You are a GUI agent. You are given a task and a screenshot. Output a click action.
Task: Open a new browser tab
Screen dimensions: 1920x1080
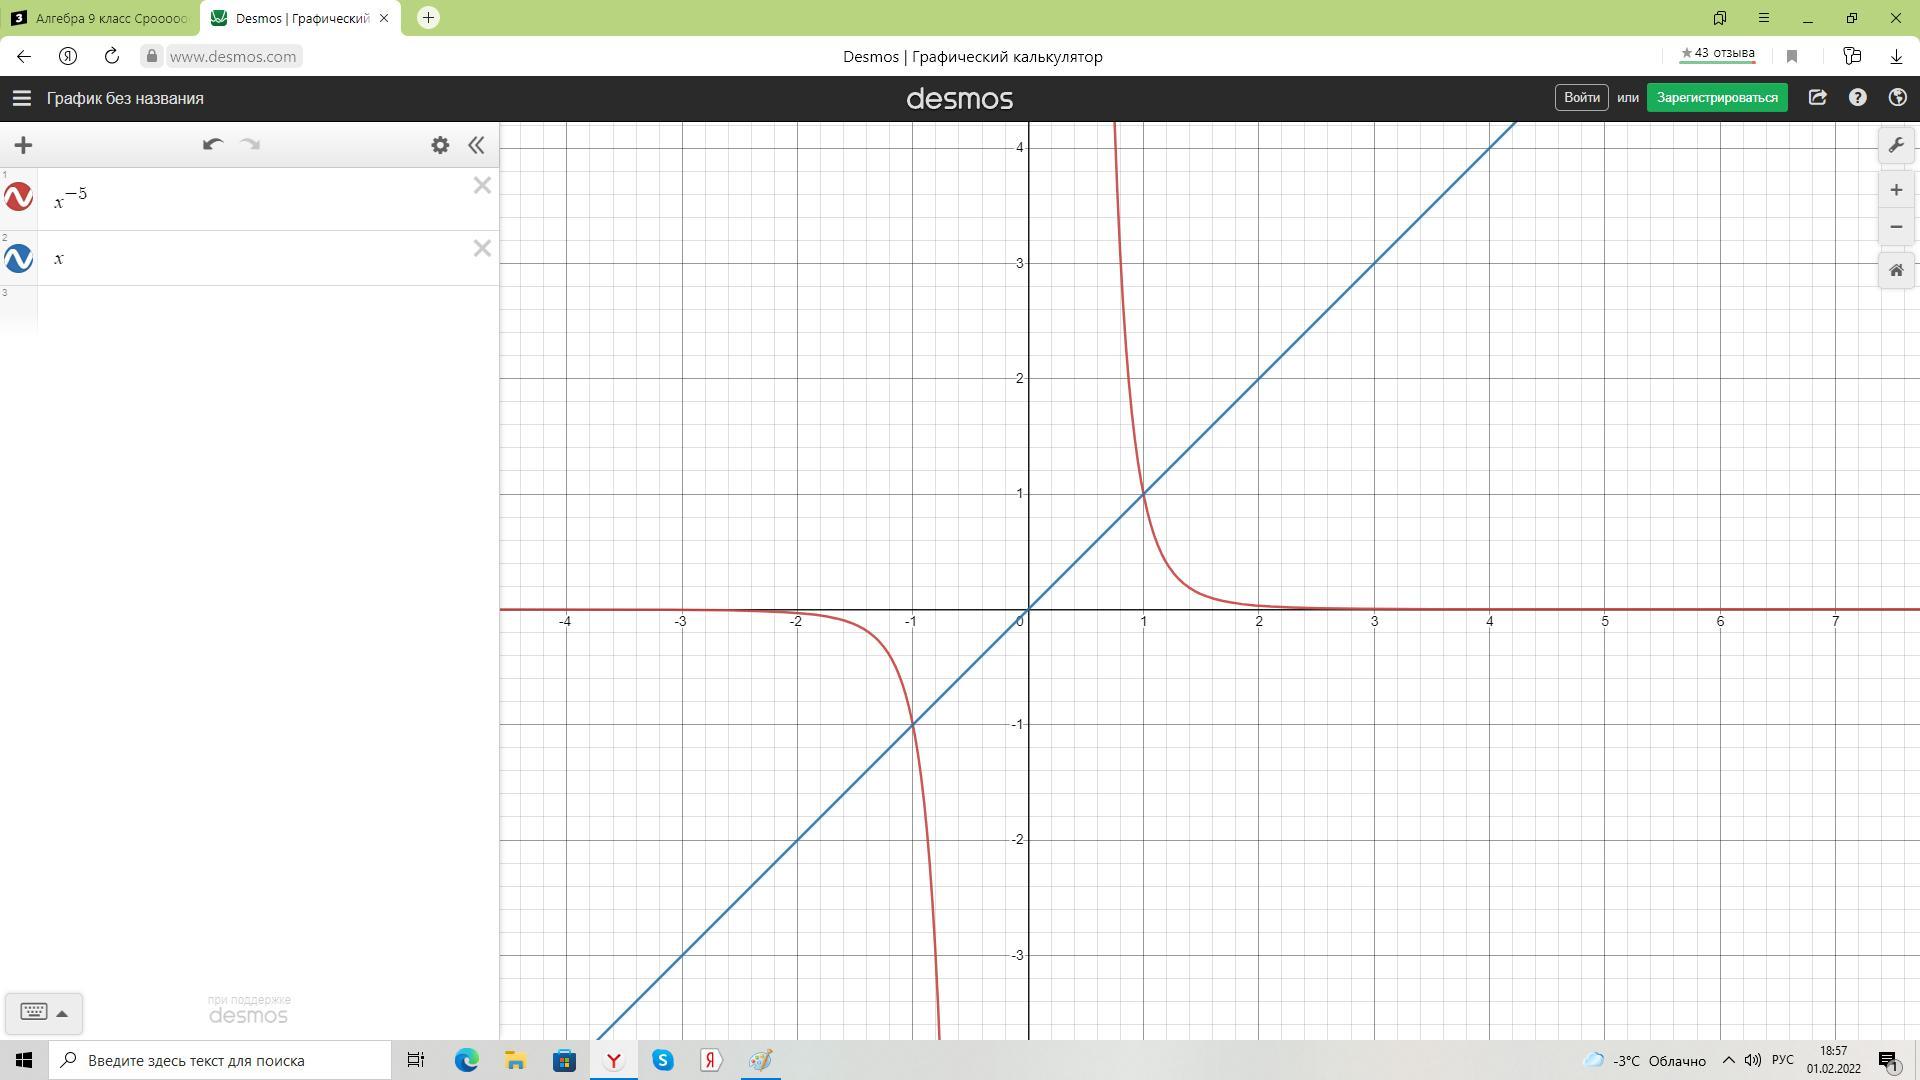point(428,17)
